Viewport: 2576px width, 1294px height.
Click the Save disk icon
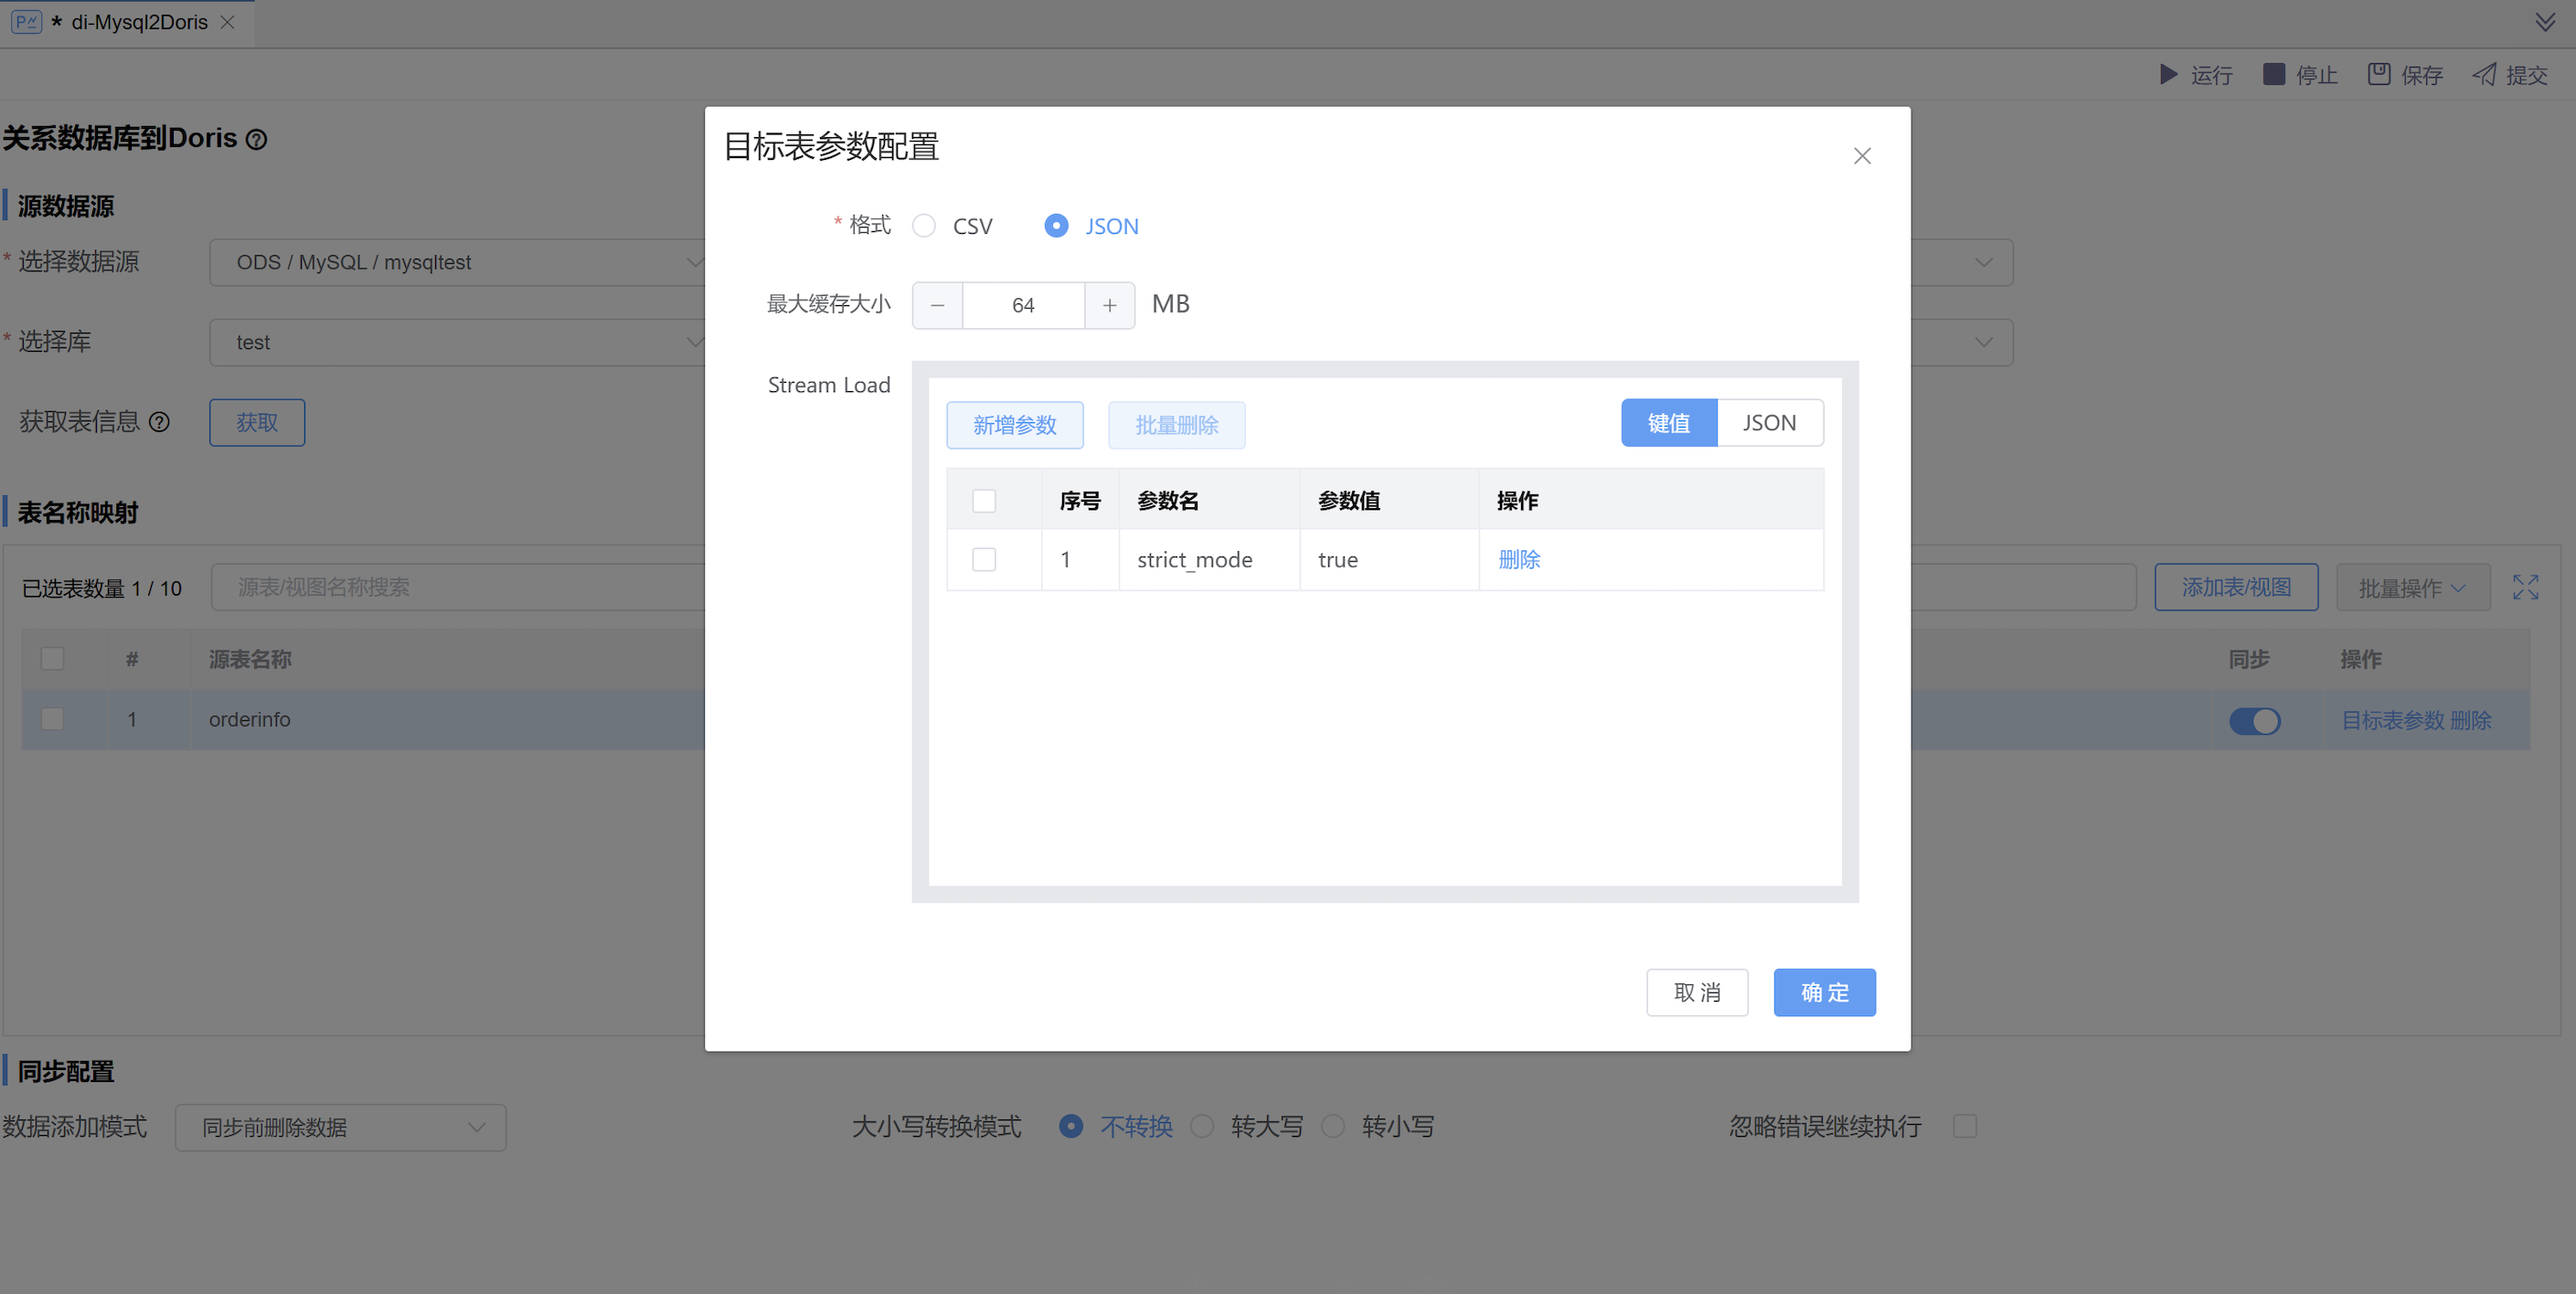(2379, 75)
